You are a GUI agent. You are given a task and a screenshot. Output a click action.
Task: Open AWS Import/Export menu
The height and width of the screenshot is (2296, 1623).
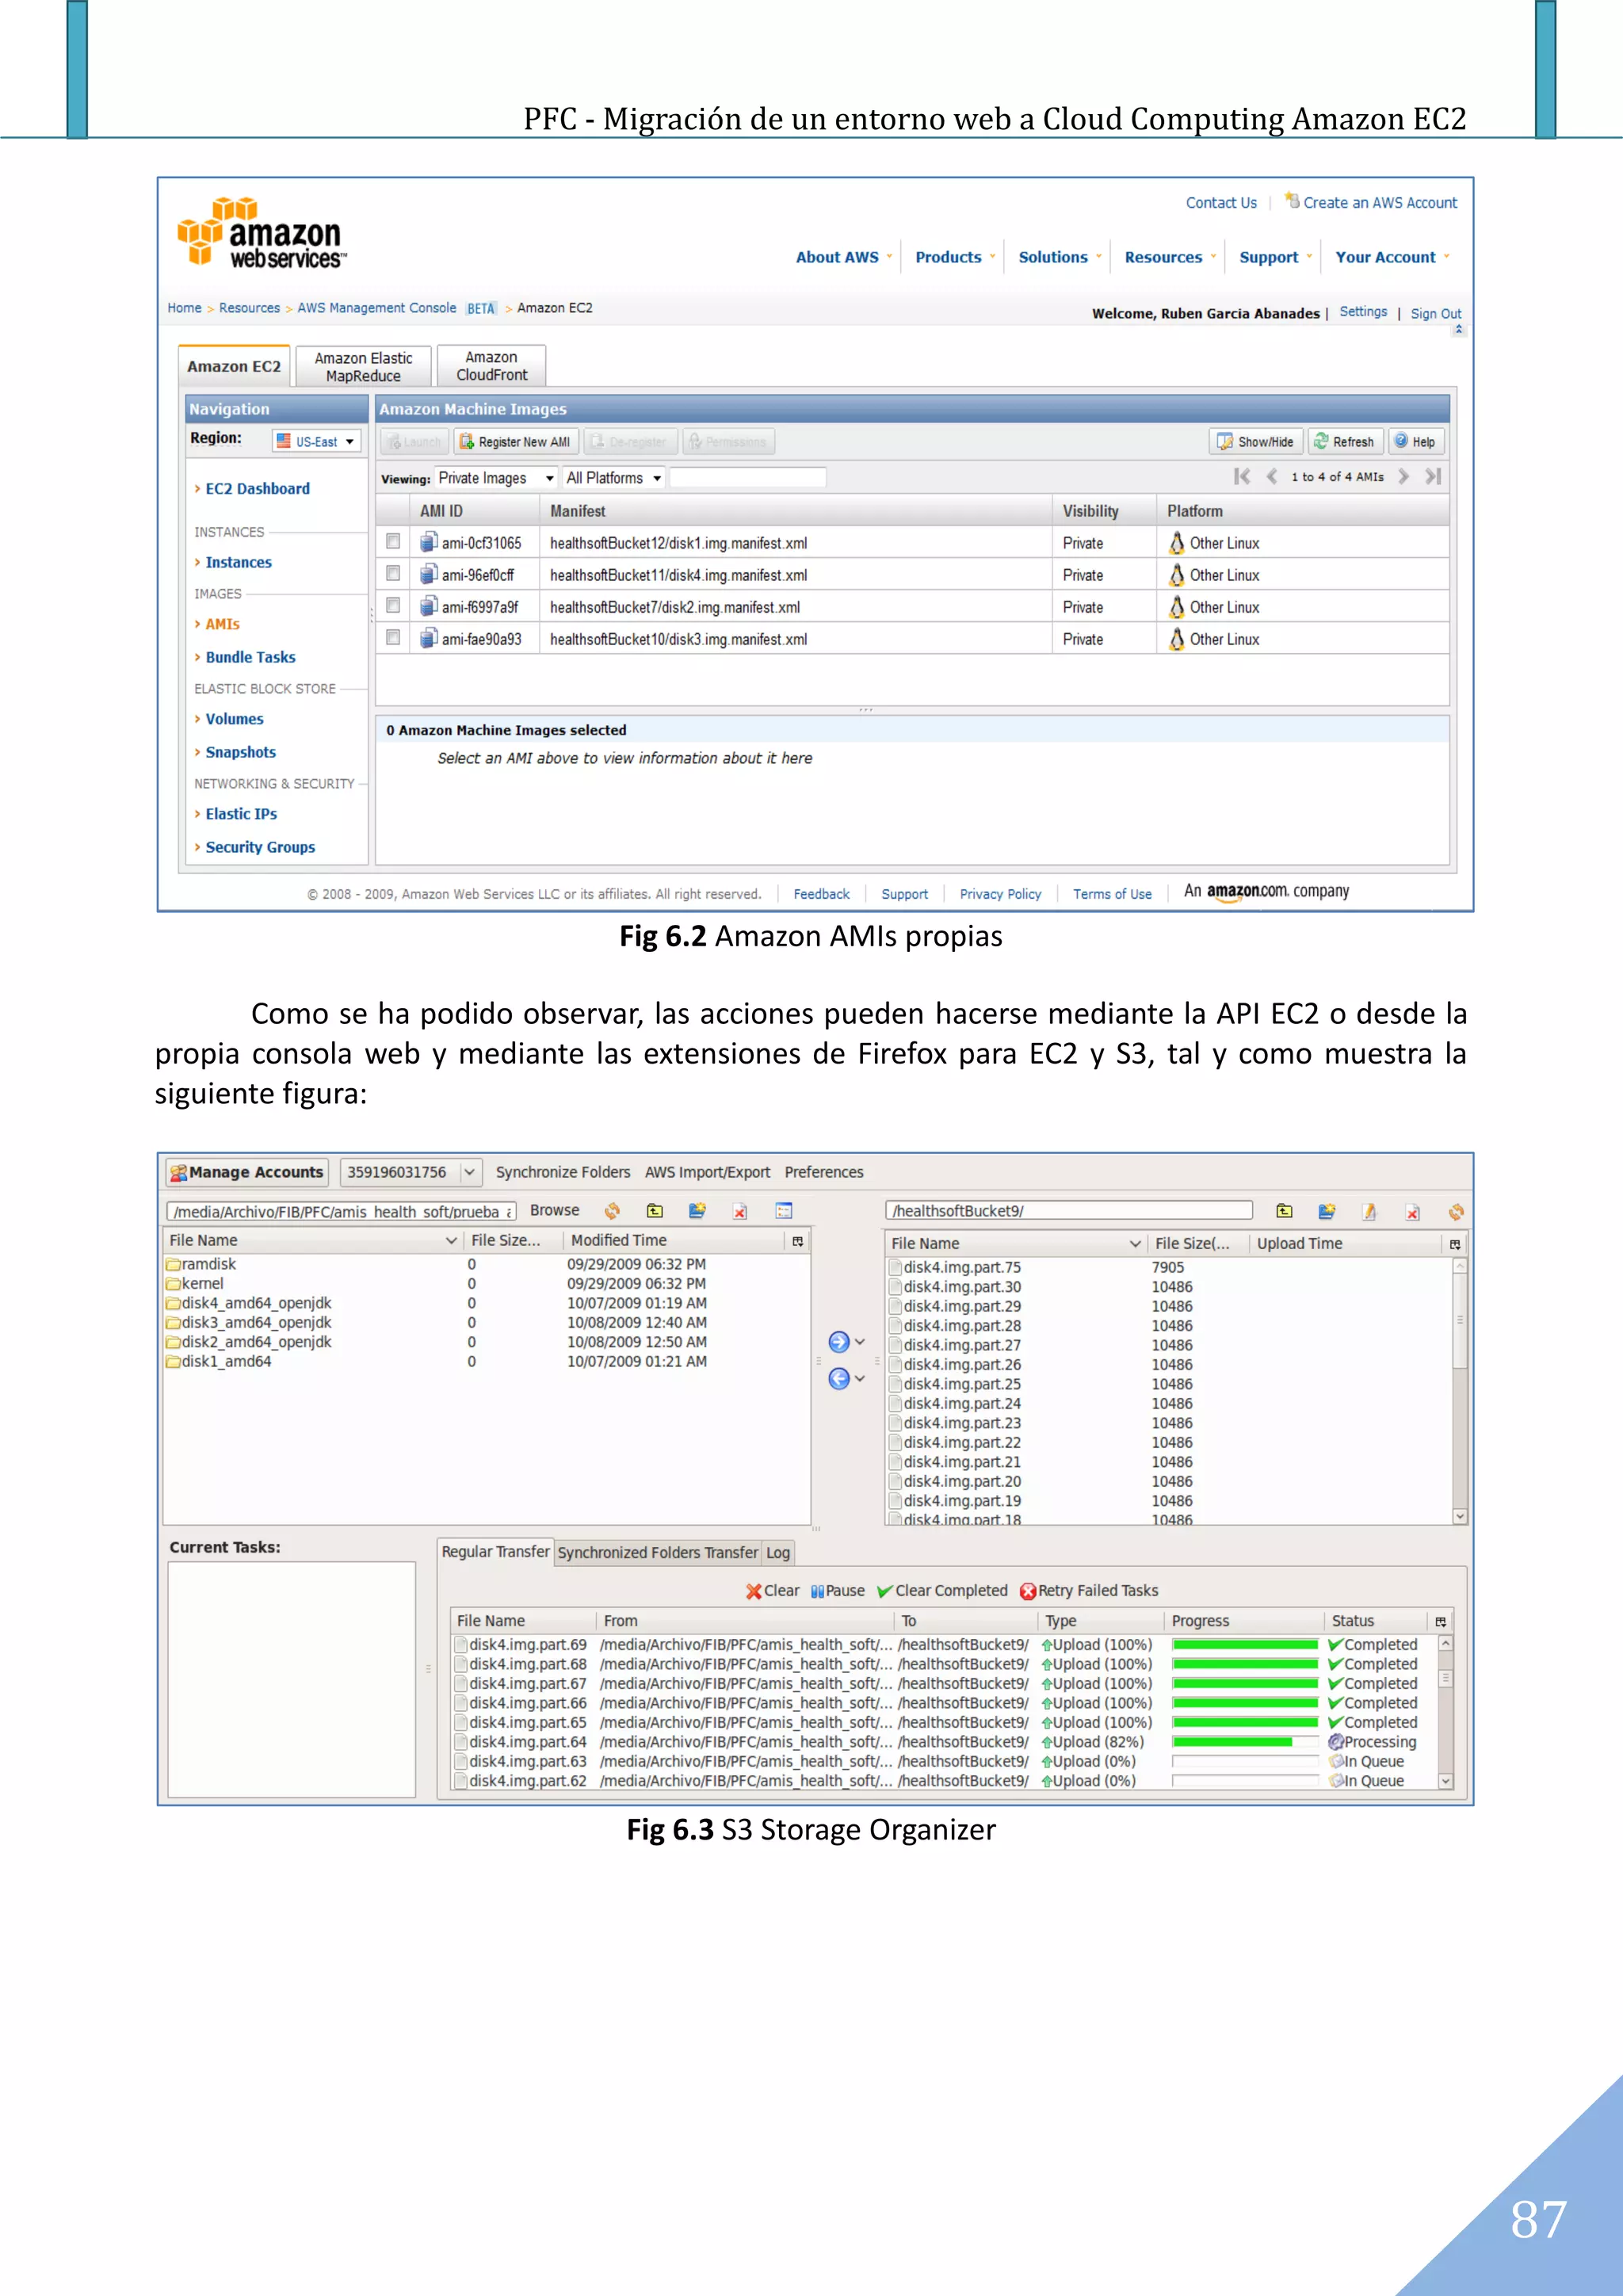point(707,1172)
